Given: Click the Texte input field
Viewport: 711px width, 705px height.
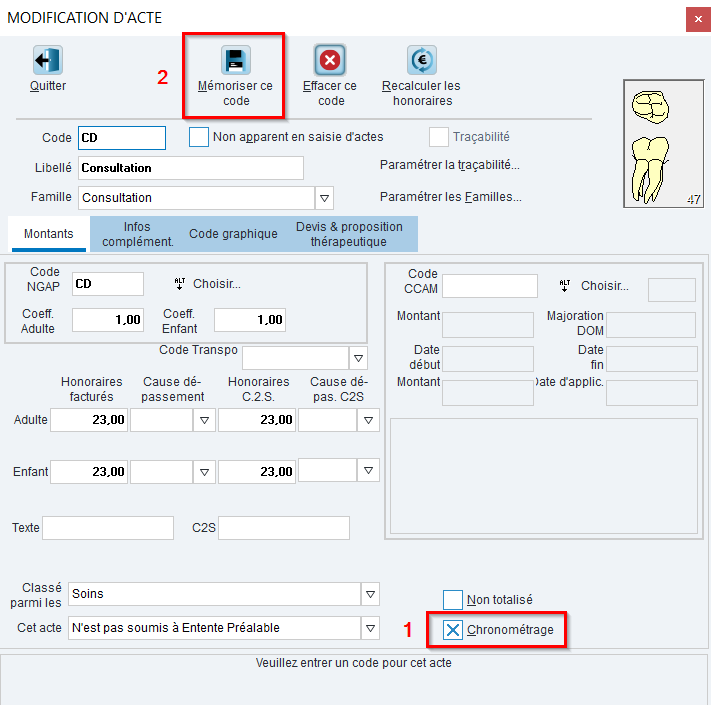Looking at the screenshot, I should coord(108,528).
